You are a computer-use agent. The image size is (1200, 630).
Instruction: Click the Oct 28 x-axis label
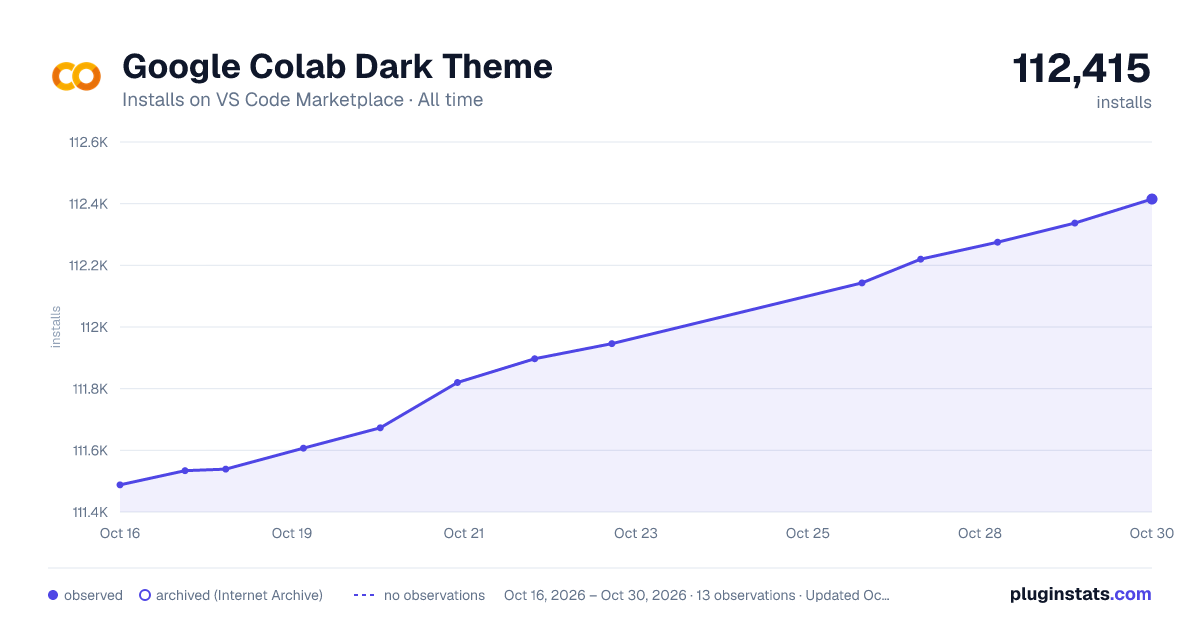(x=980, y=533)
